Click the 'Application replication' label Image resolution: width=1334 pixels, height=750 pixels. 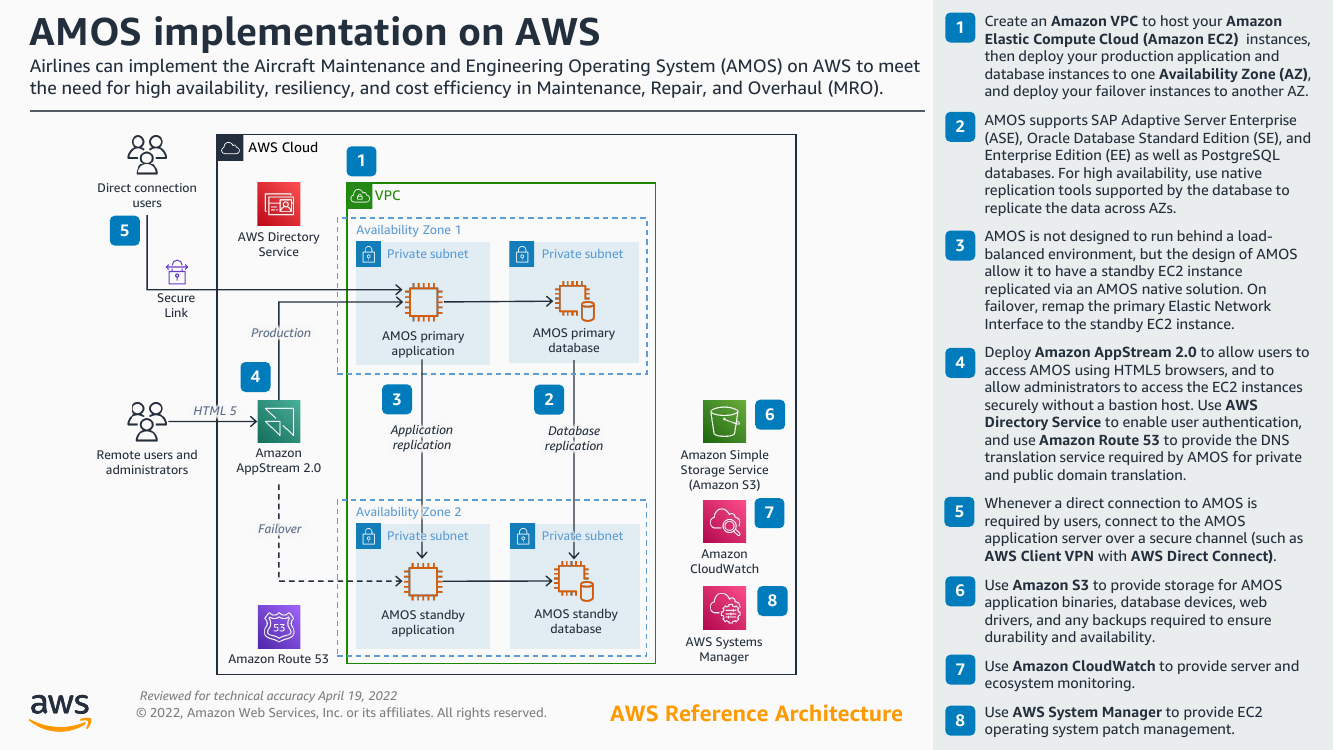pyautogui.click(x=422, y=437)
